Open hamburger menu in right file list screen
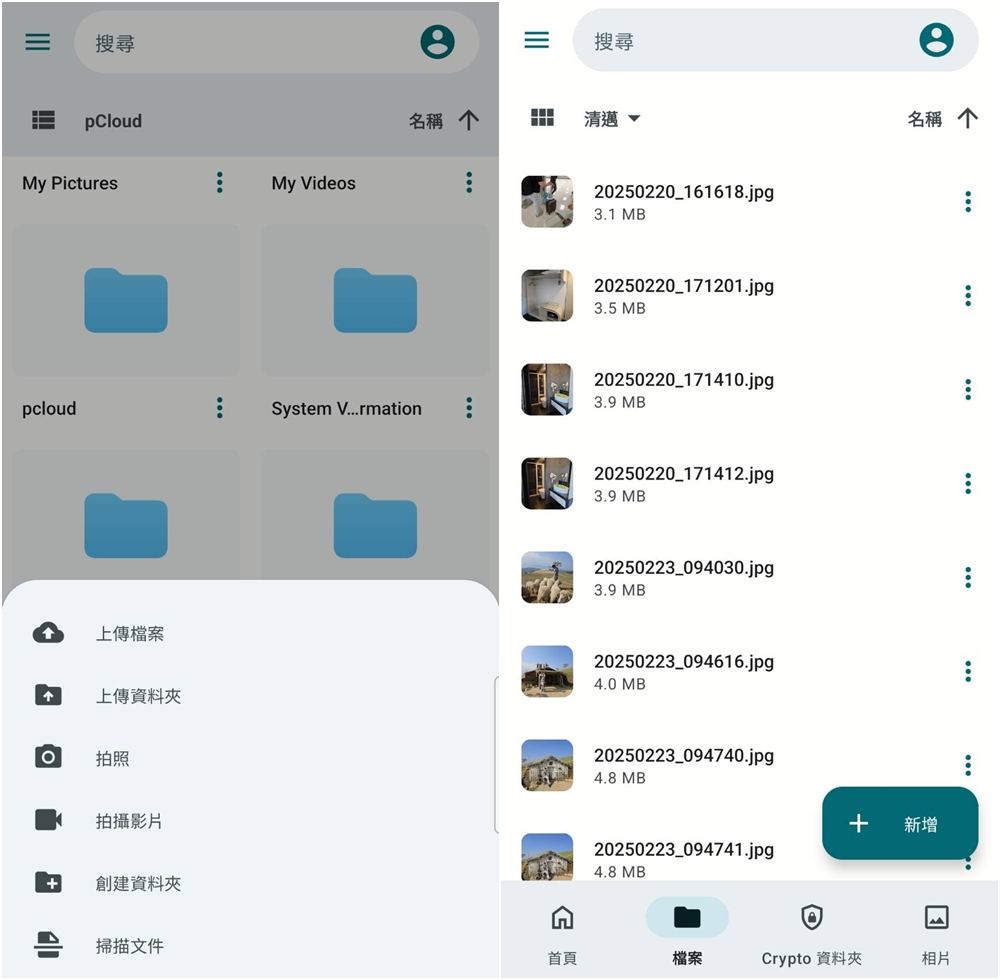Viewport: 1000px width, 980px height. (x=537, y=40)
